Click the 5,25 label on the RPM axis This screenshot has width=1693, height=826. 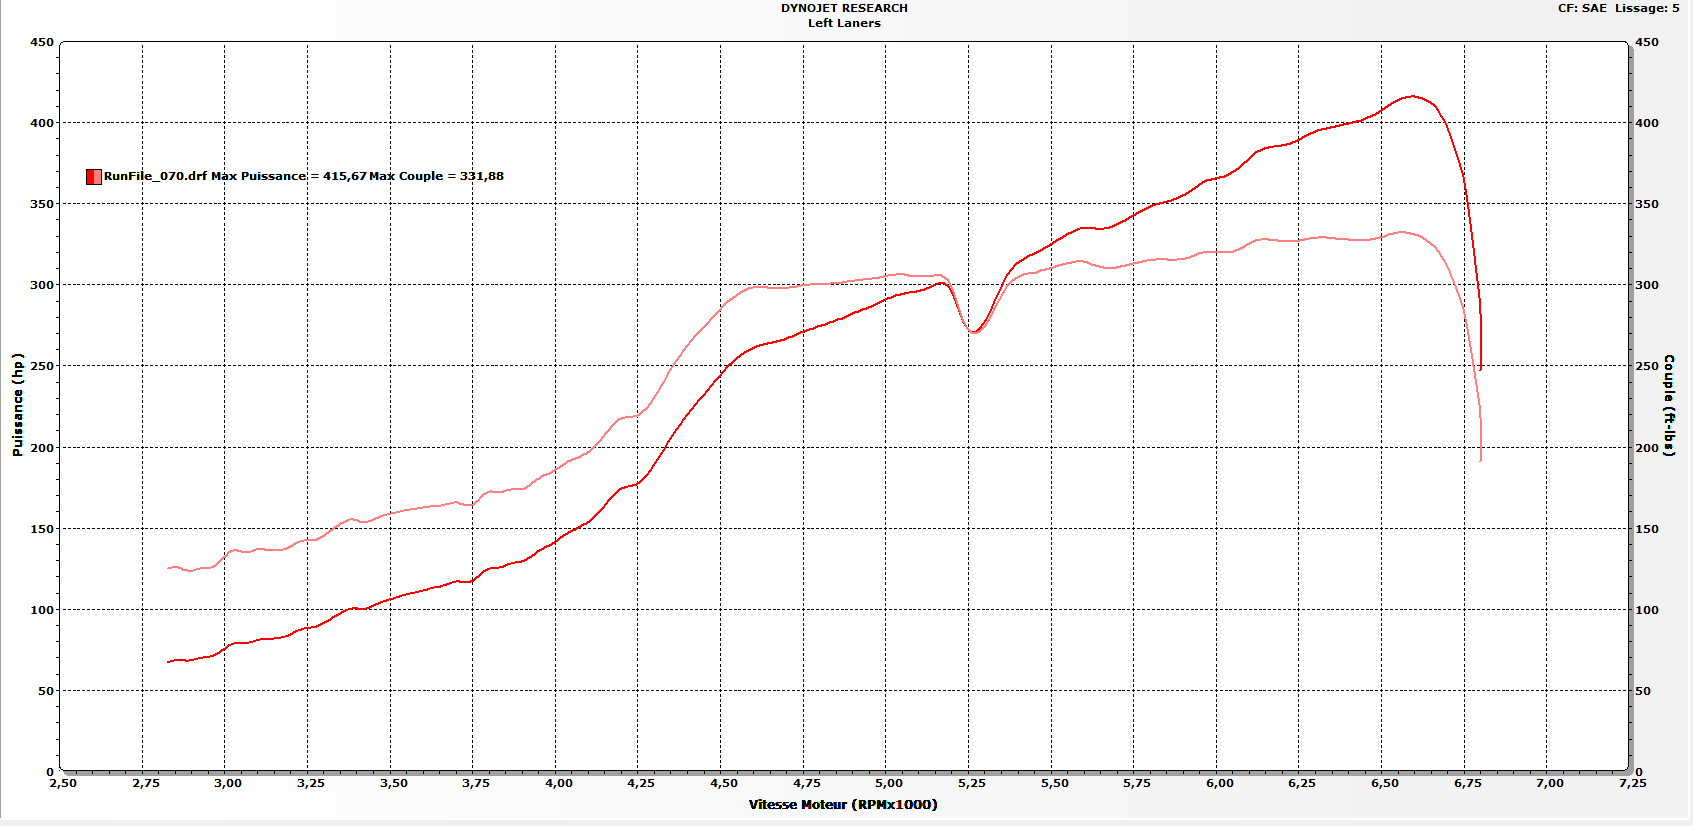(972, 783)
